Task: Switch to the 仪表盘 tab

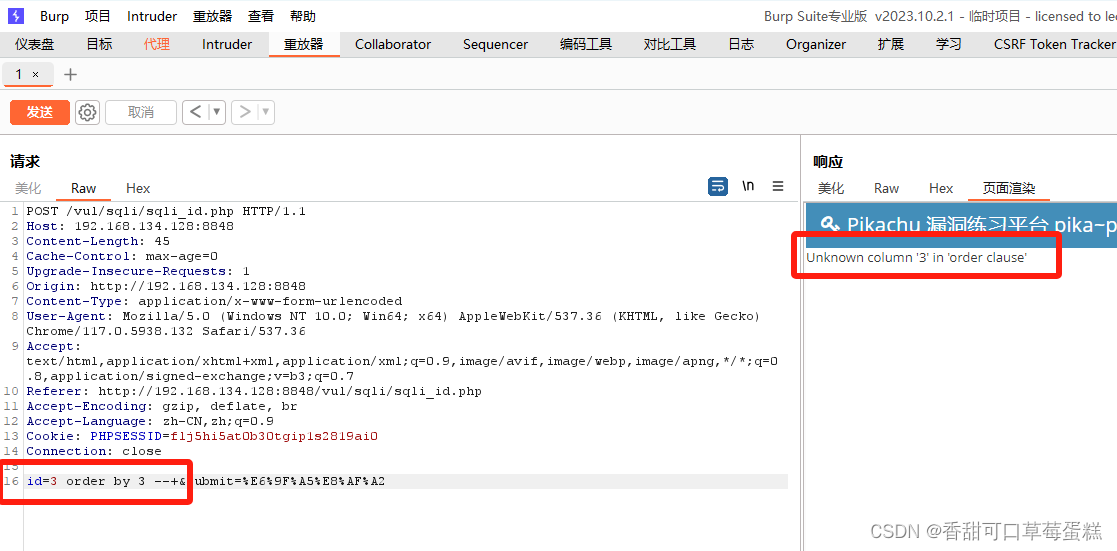Action: tap(35, 44)
